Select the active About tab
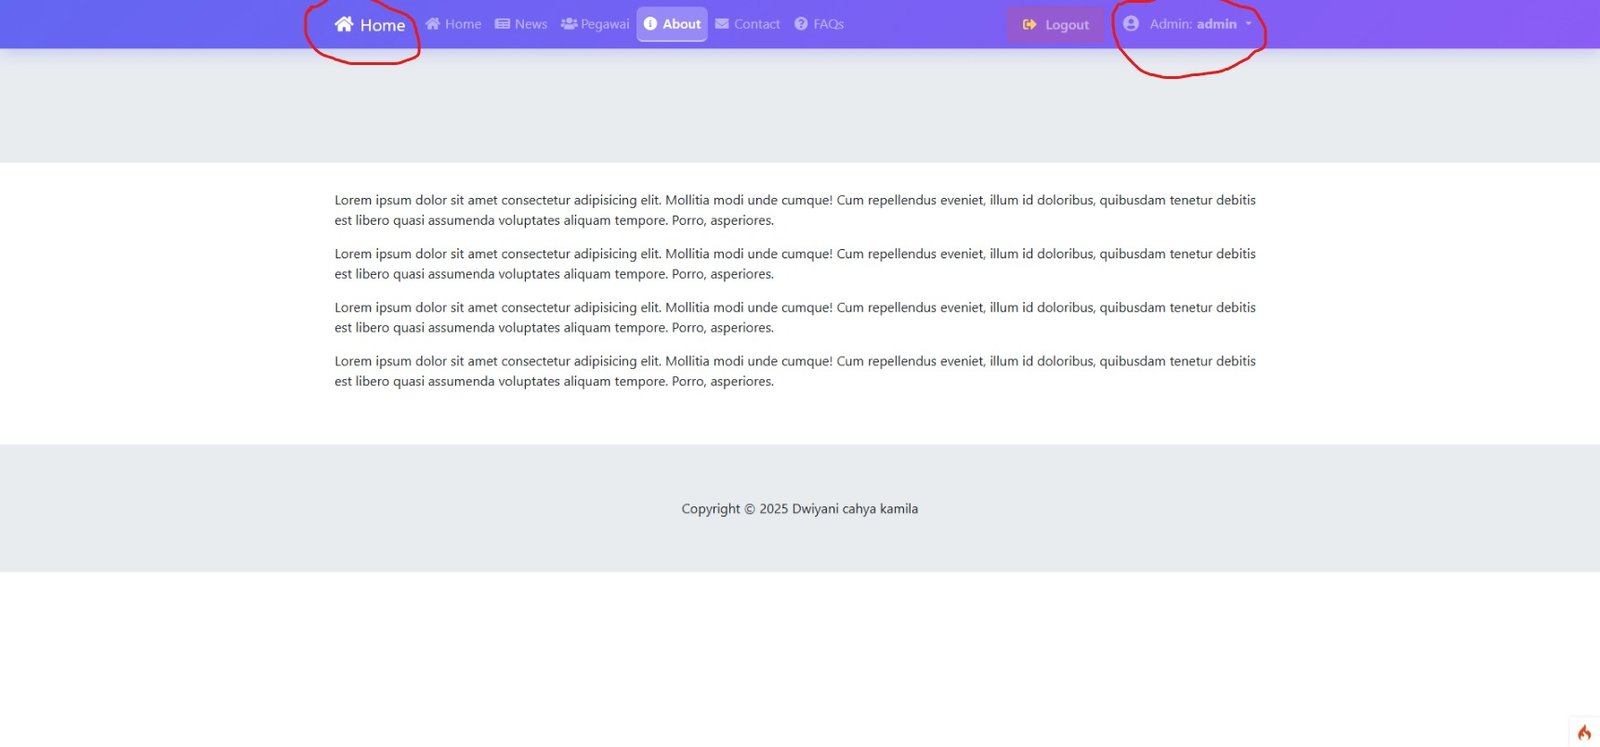The width and height of the screenshot is (1600, 747). (681, 24)
